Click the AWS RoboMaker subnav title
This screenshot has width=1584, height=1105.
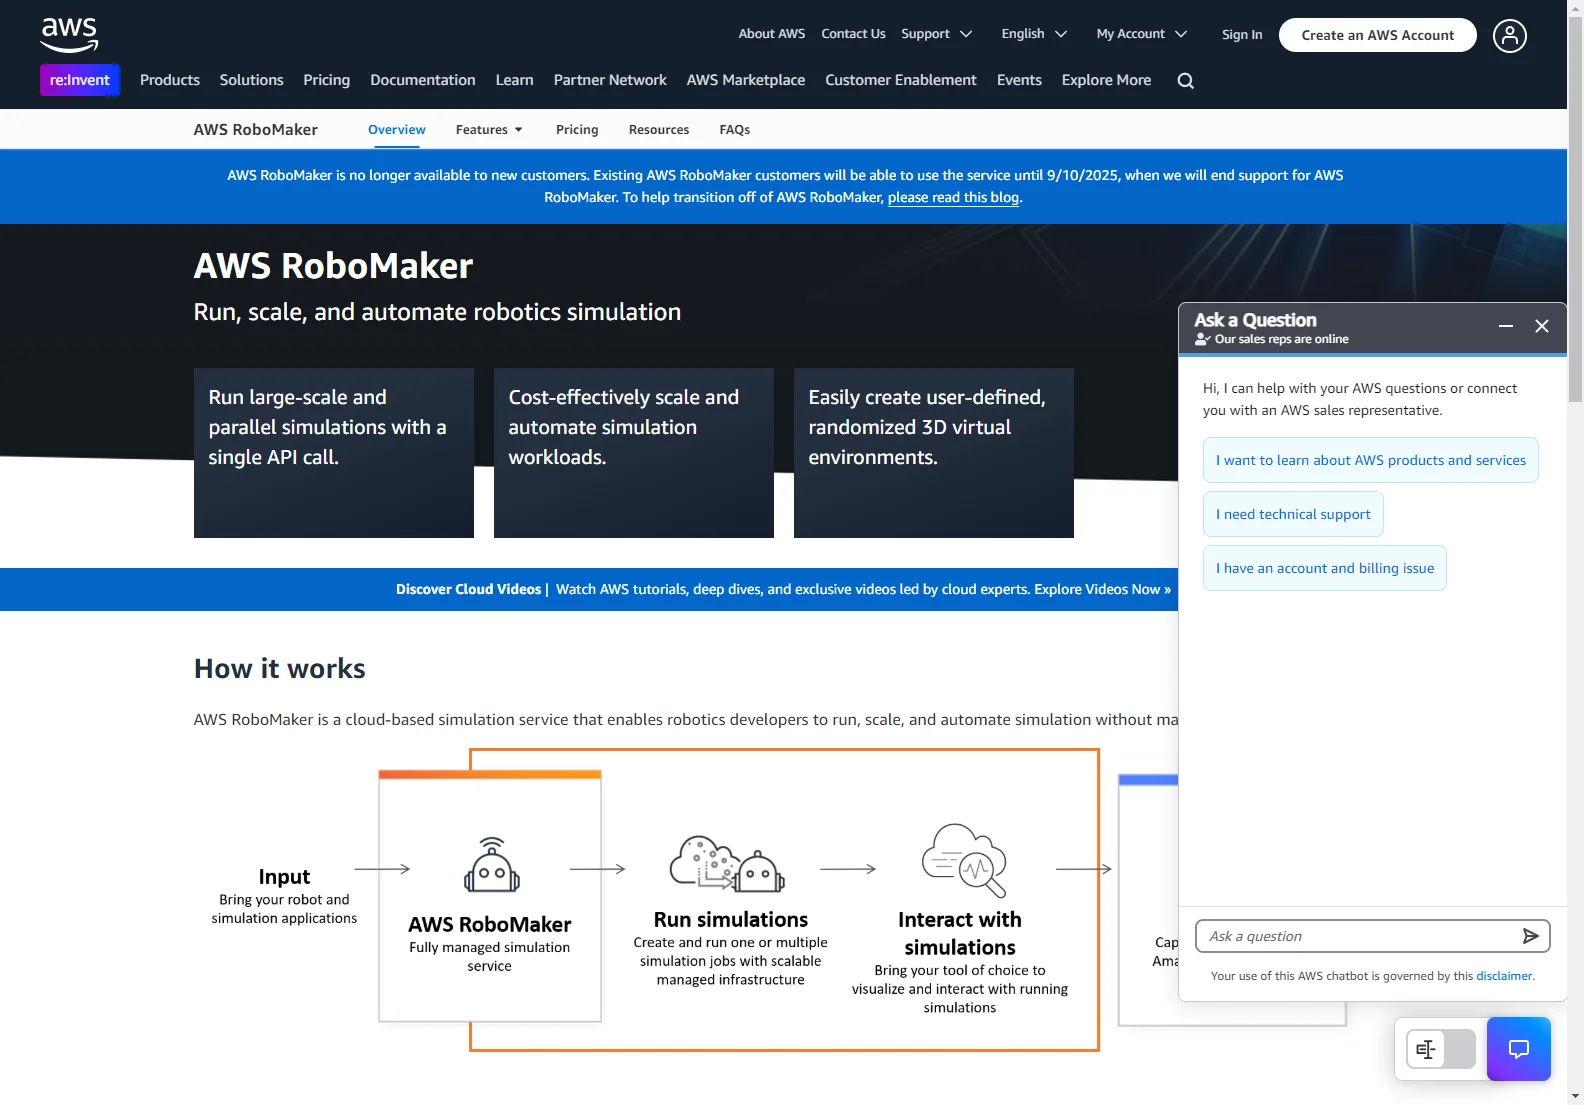pos(256,130)
